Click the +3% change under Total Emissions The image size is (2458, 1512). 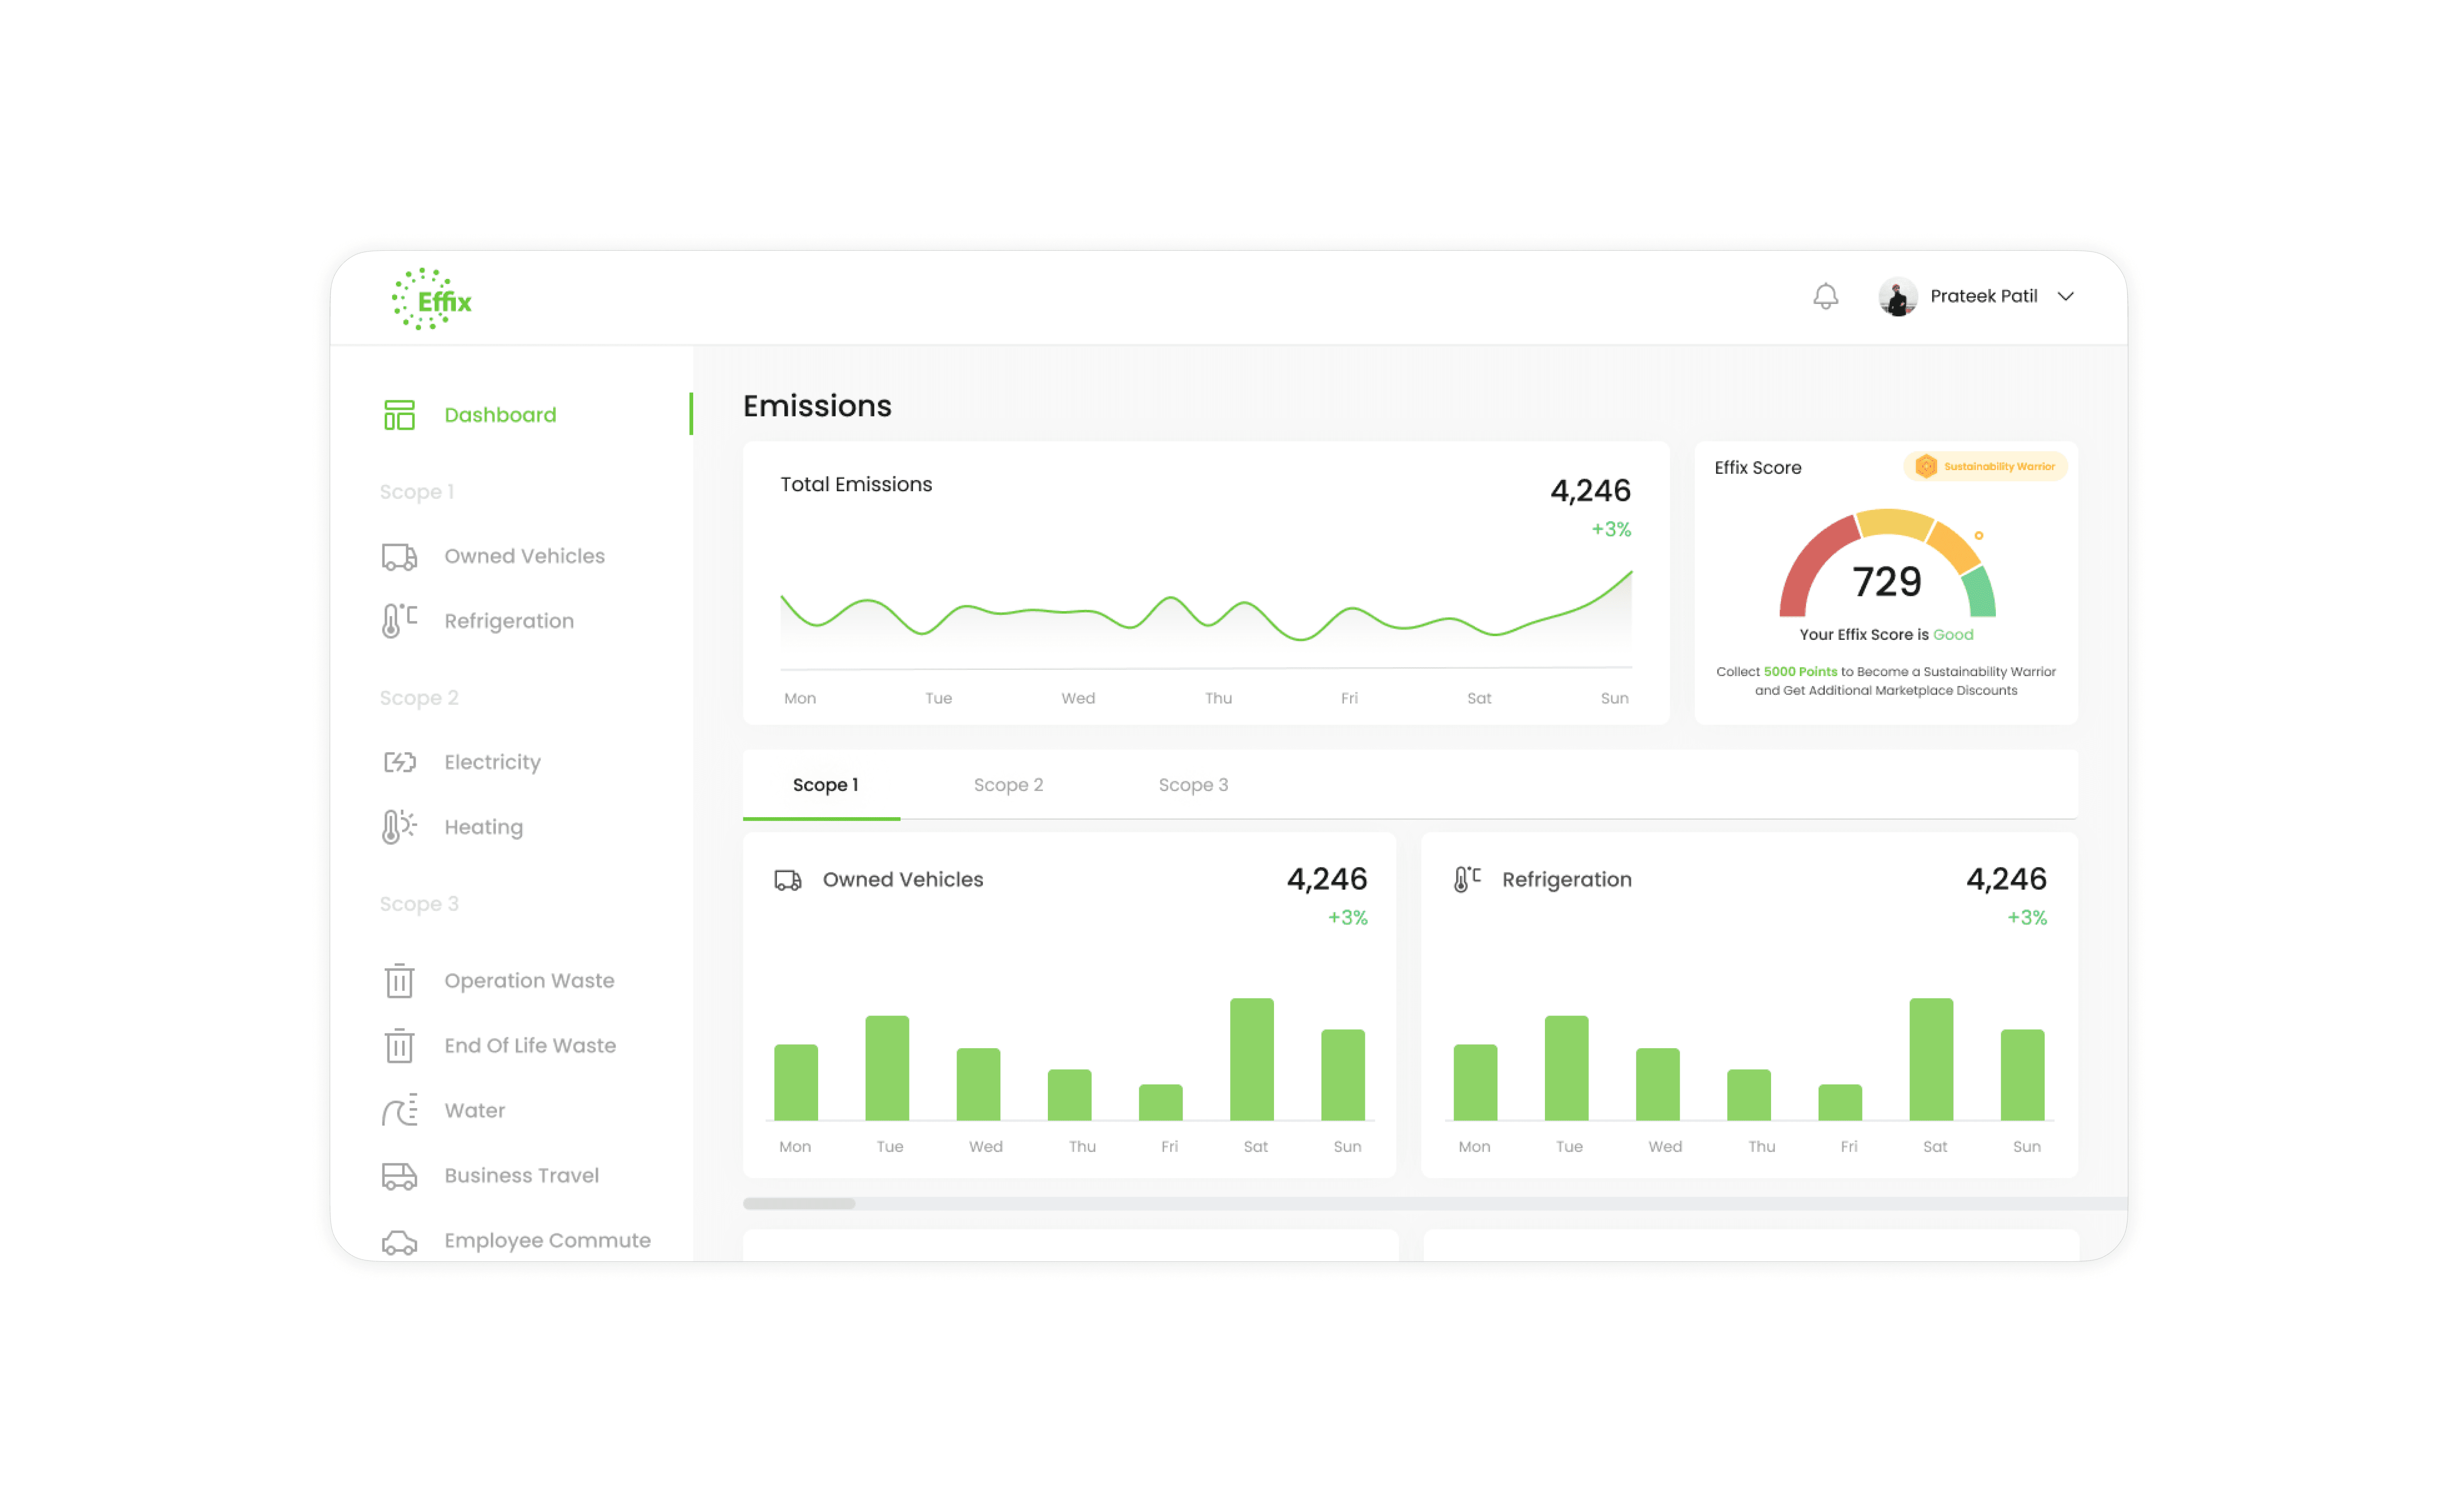click(x=1611, y=530)
